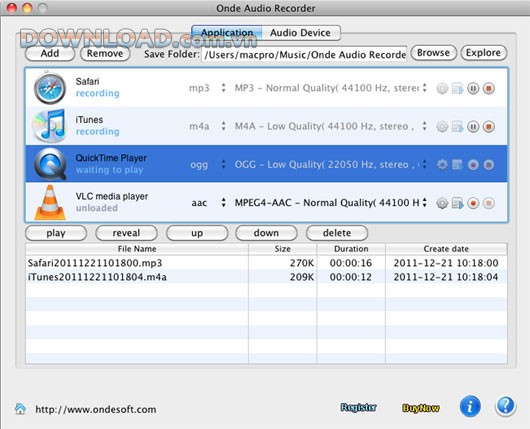This screenshot has width=530, height=429.
Task: Open Safari MP3 Normal Quality dropdown
Action: pyautogui.click(x=331, y=88)
